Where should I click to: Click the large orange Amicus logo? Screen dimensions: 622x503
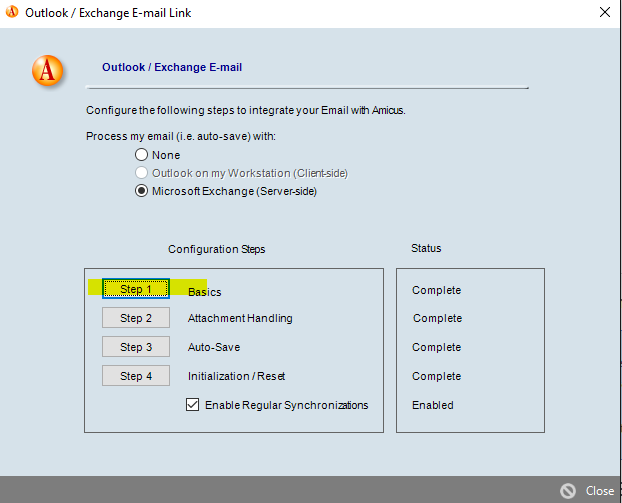[x=48, y=71]
